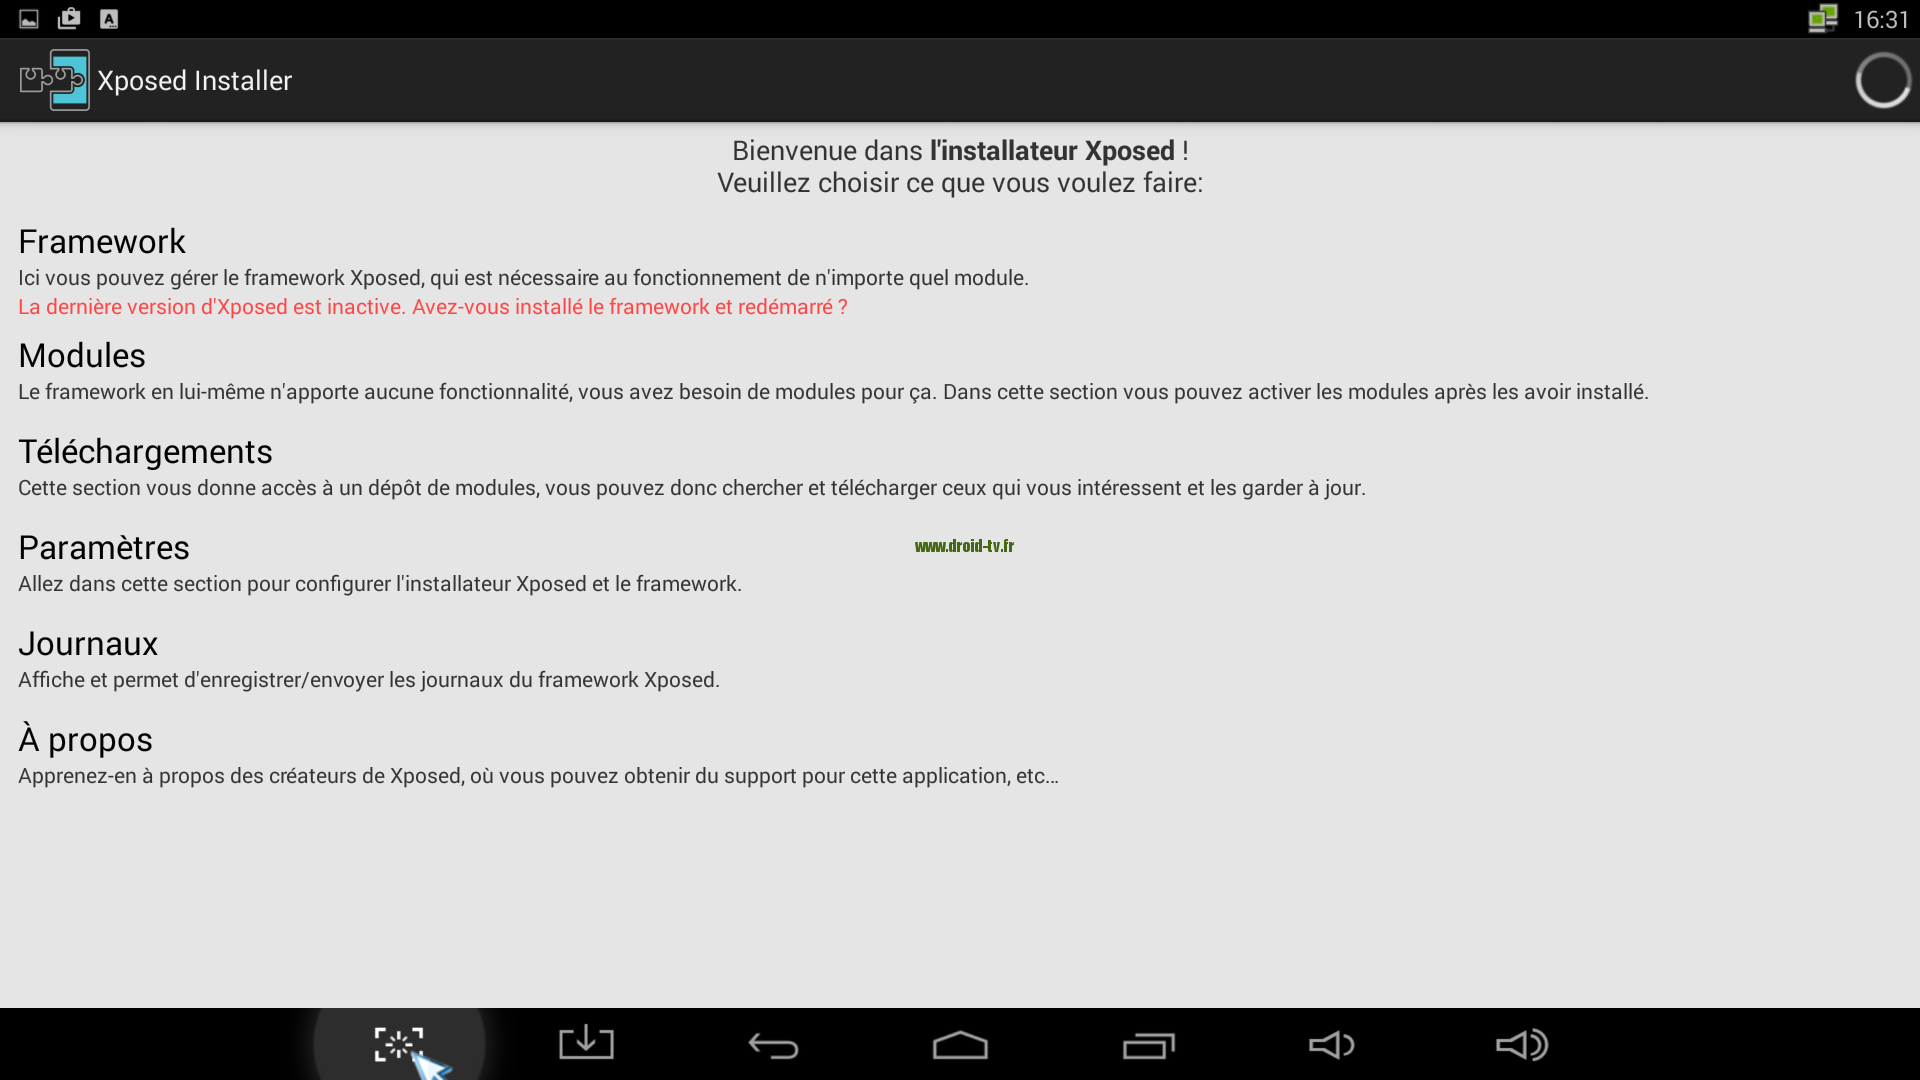Click the crosshair/focus icon in navbar
This screenshot has width=1920, height=1080.
coord(400,1042)
